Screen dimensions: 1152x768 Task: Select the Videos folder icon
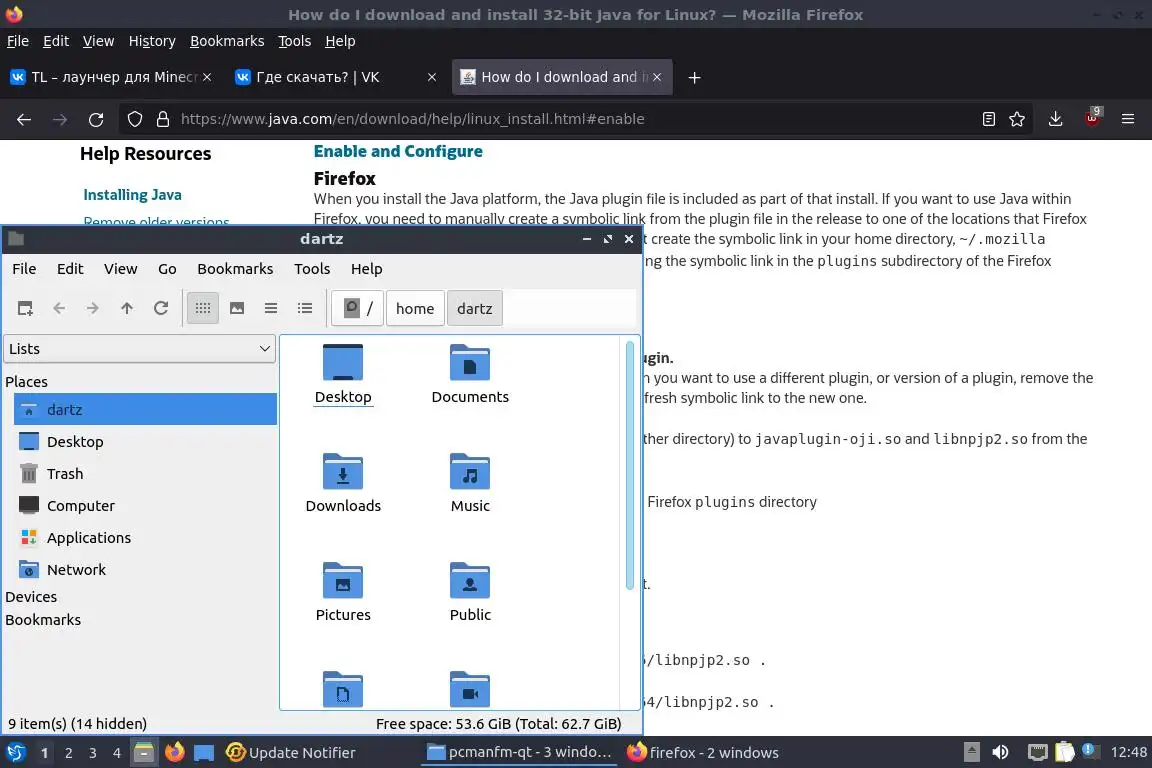(x=470, y=689)
